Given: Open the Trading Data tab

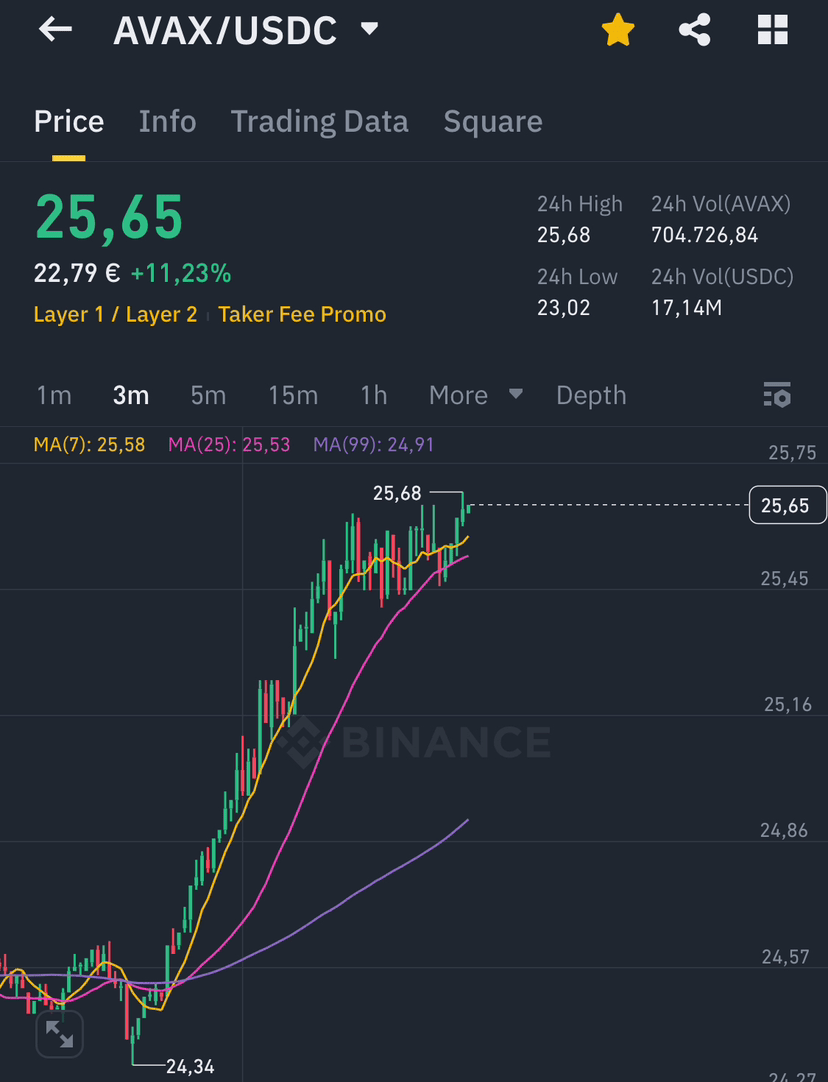Looking at the screenshot, I should click(319, 122).
